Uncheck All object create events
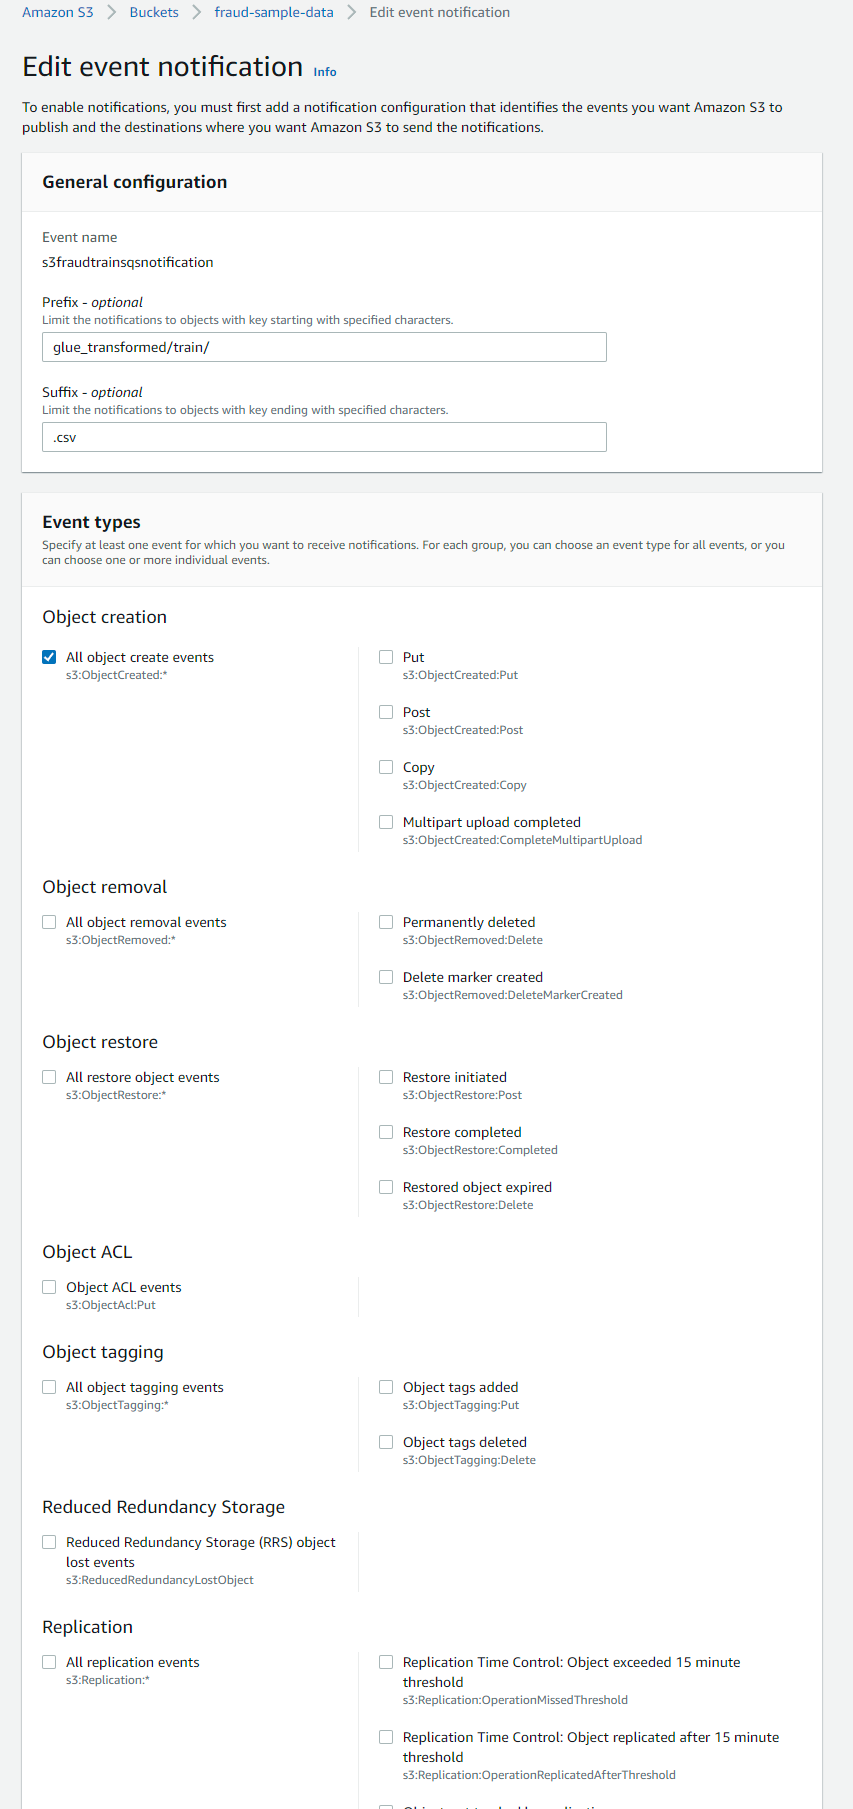853x1809 pixels. coord(49,657)
